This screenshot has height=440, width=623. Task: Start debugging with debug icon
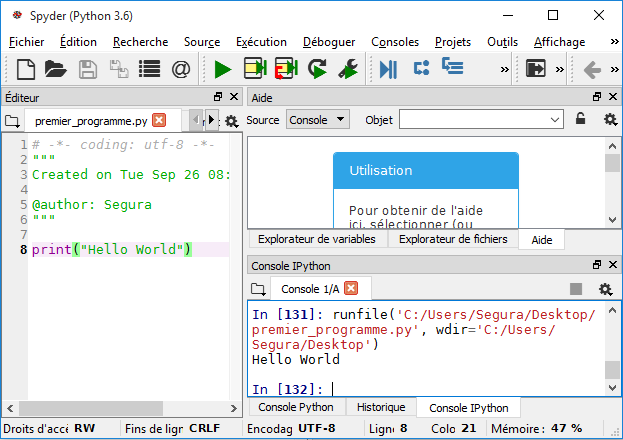coord(388,69)
